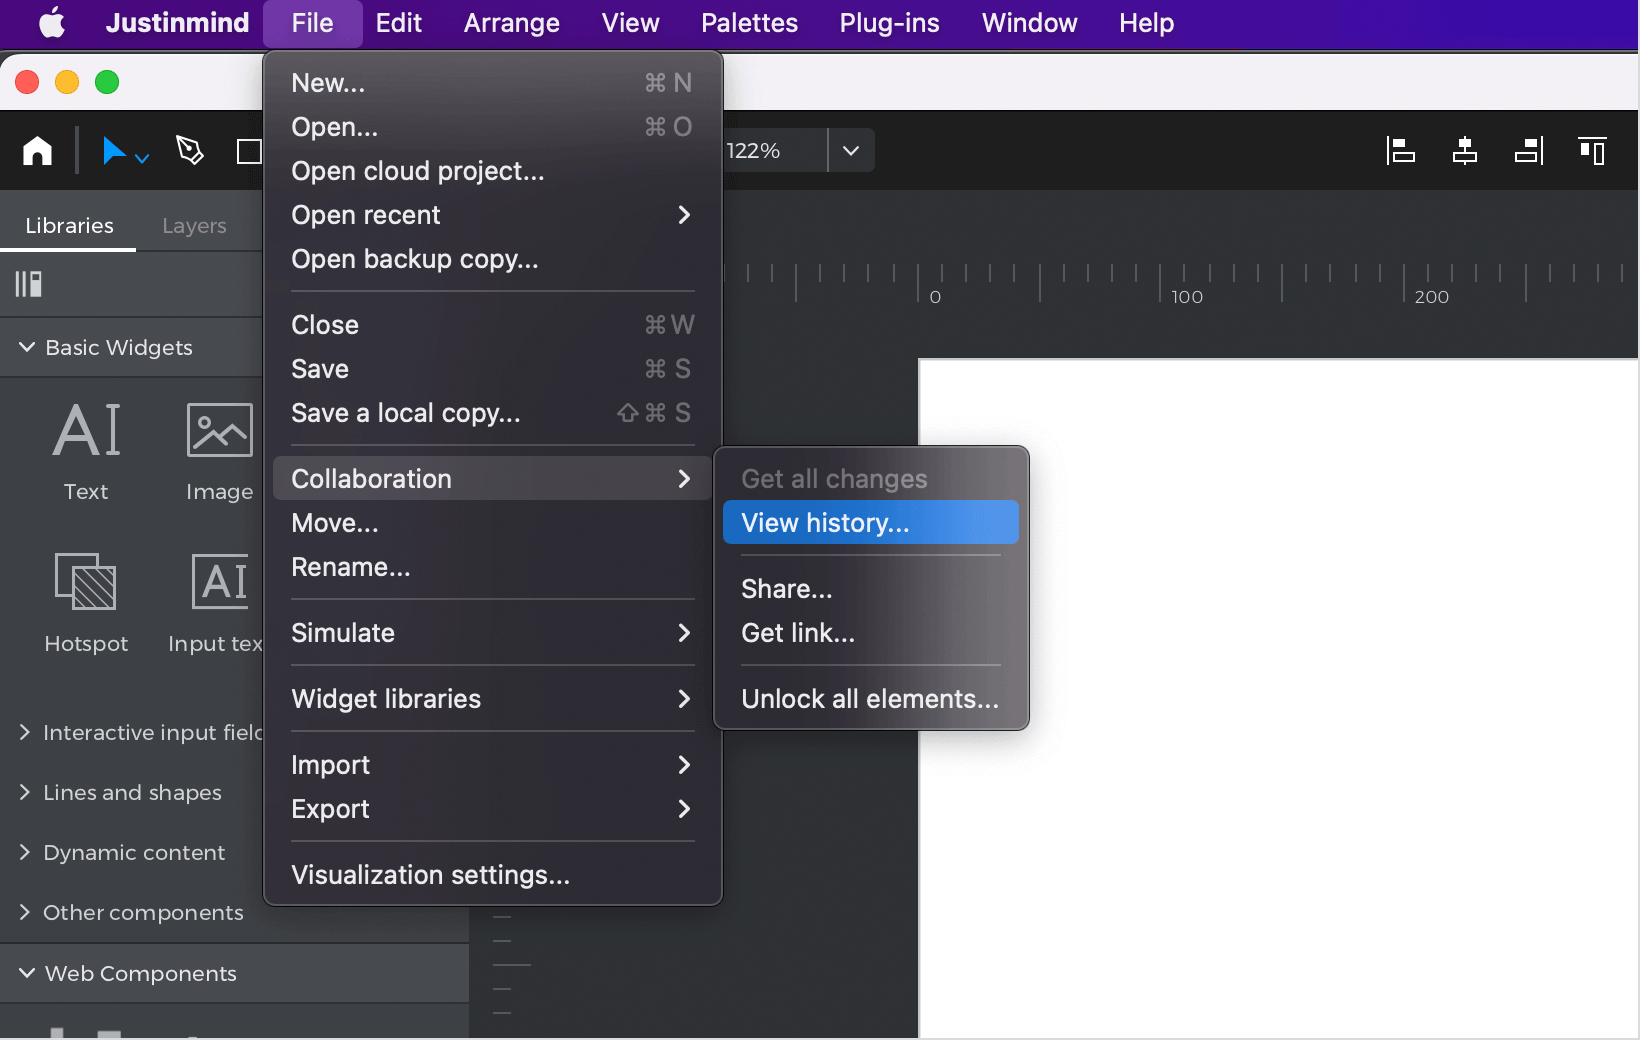This screenshot has height=1040, width=1640.
Task: Open the Palettes menu
Action: coord(749,23)
